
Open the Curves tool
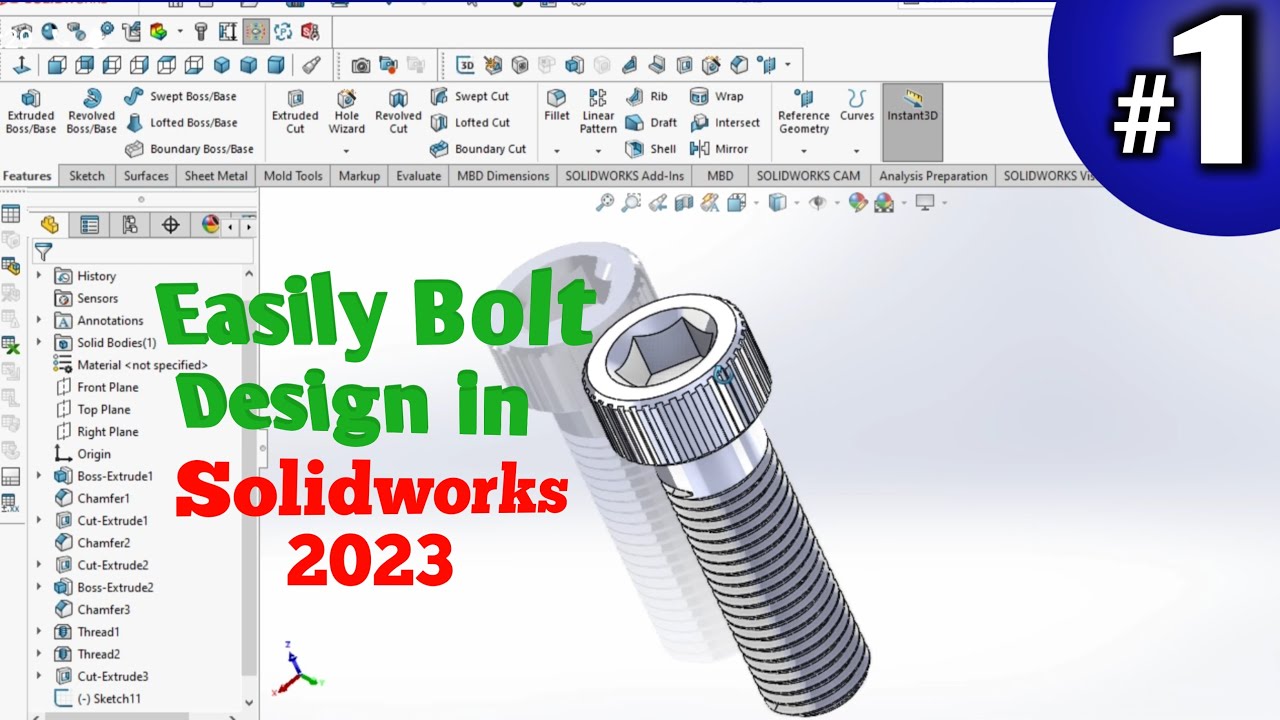point(857,105)
